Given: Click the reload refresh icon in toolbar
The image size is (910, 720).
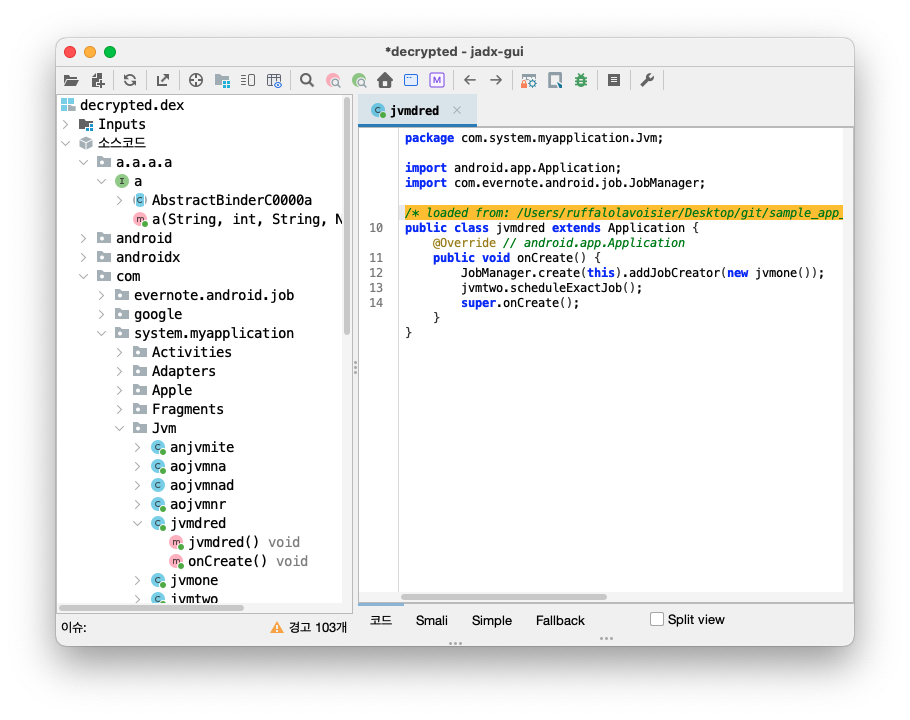Looking at the screenshot, I should [x=130, y=80].
